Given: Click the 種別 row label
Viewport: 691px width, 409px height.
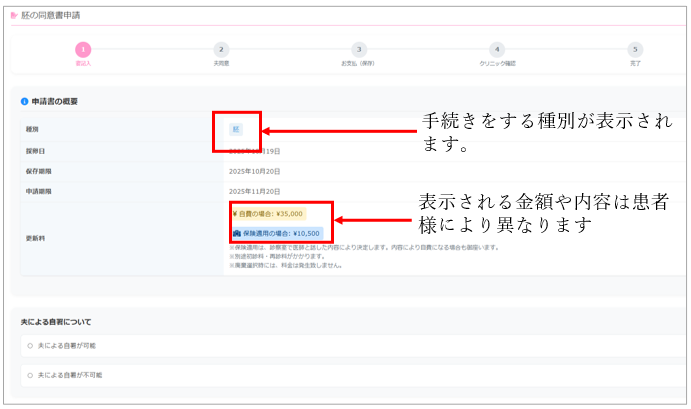Looking at the screenshot, I should tap(32, 129).
